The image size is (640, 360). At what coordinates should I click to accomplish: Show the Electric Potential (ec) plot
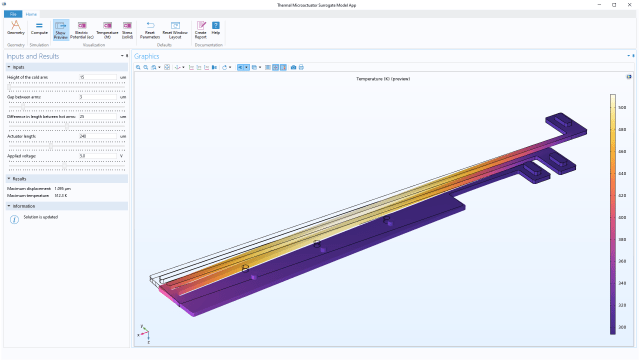(x=82, y=30)
